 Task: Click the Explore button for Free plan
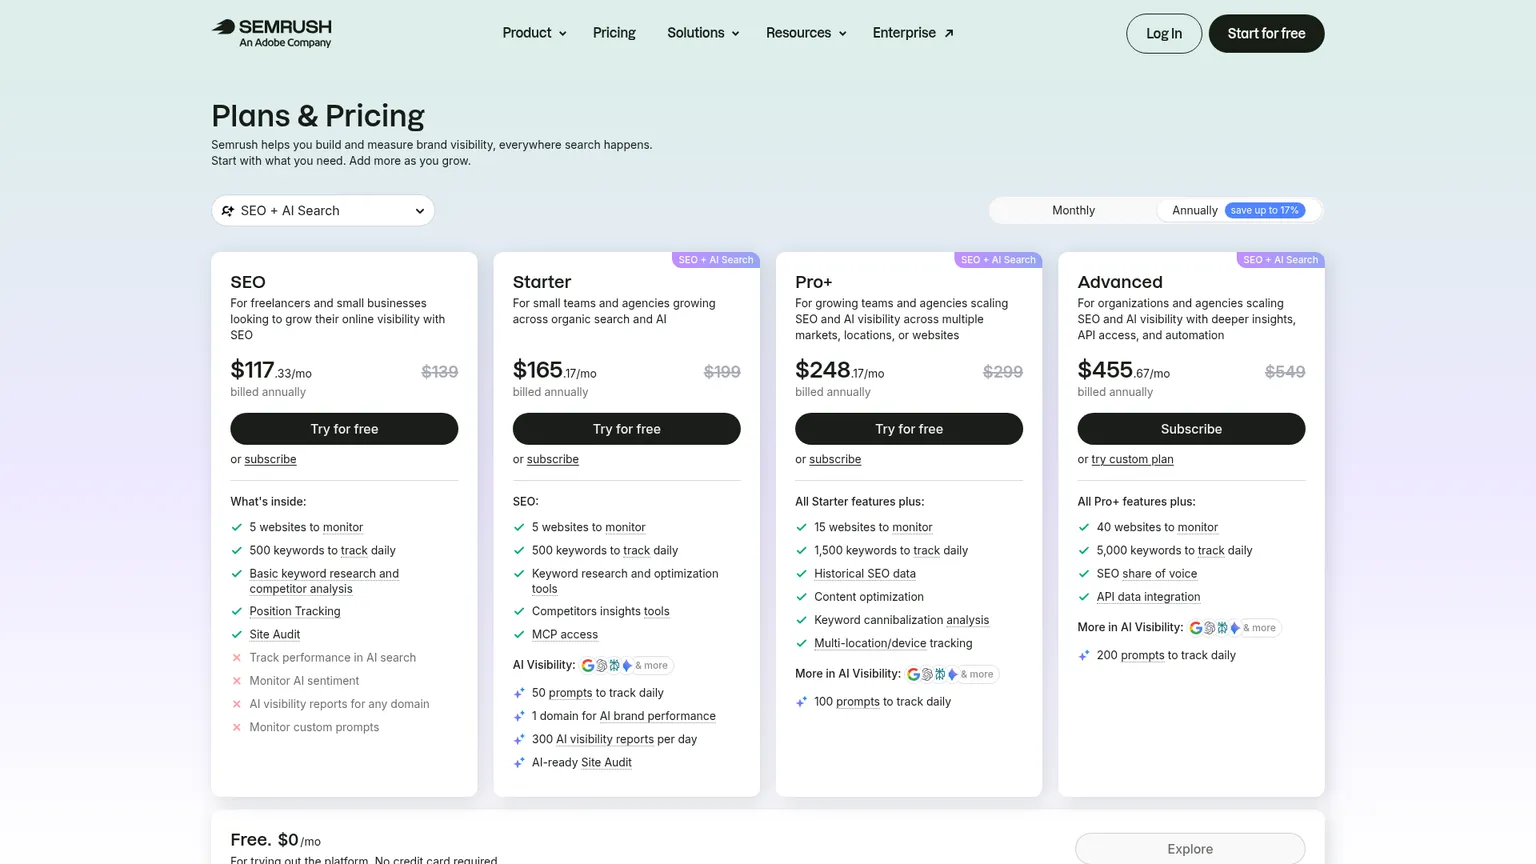(x=1190, y=849)
